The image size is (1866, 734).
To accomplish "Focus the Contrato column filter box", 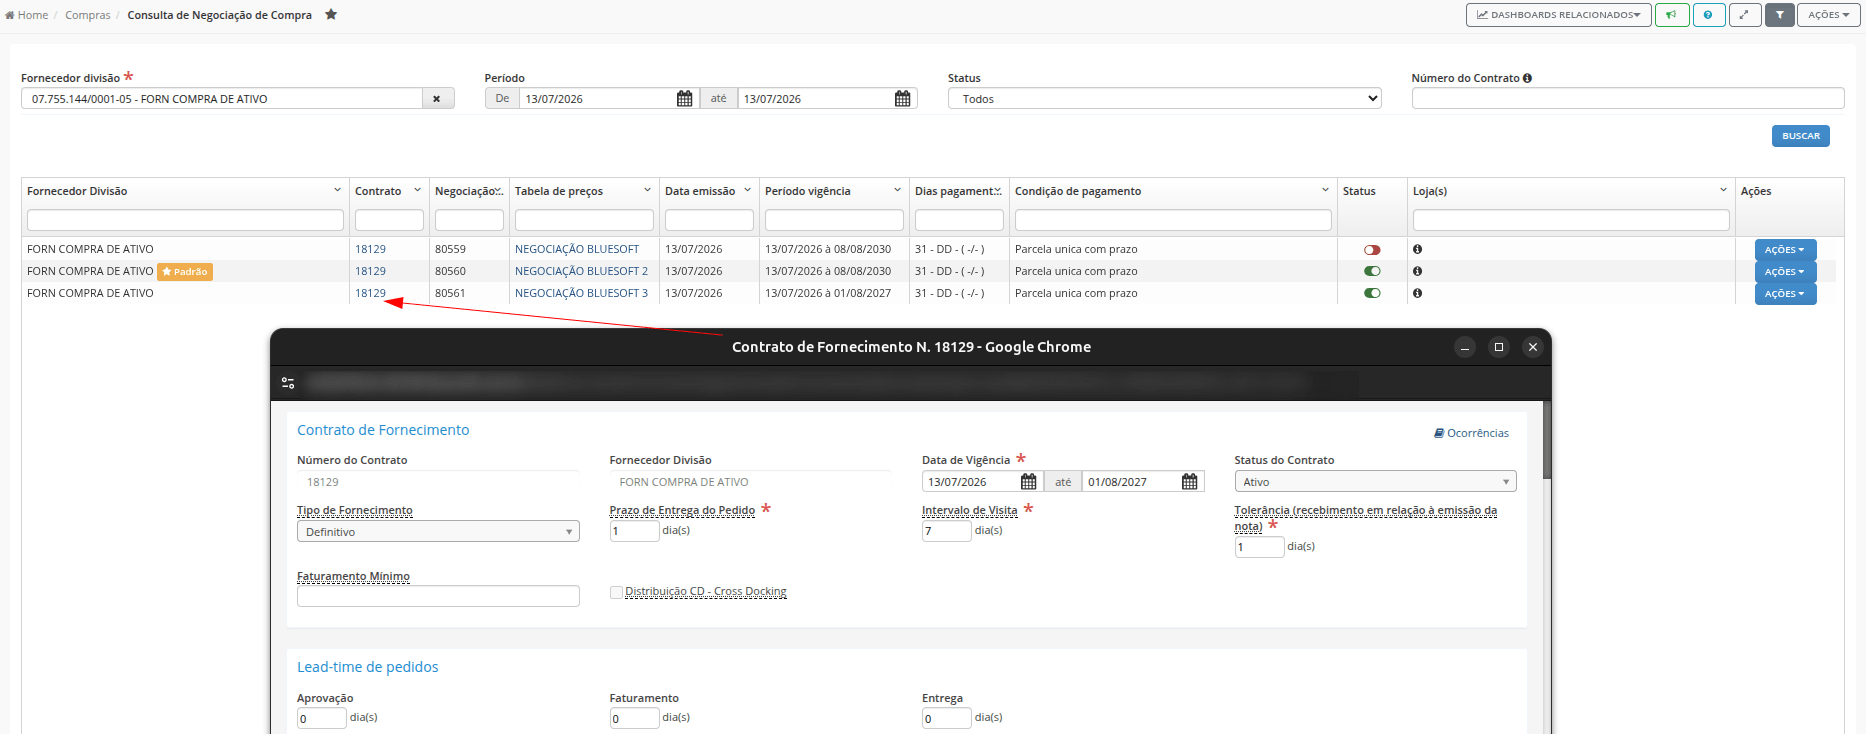I will pos(389,220).
